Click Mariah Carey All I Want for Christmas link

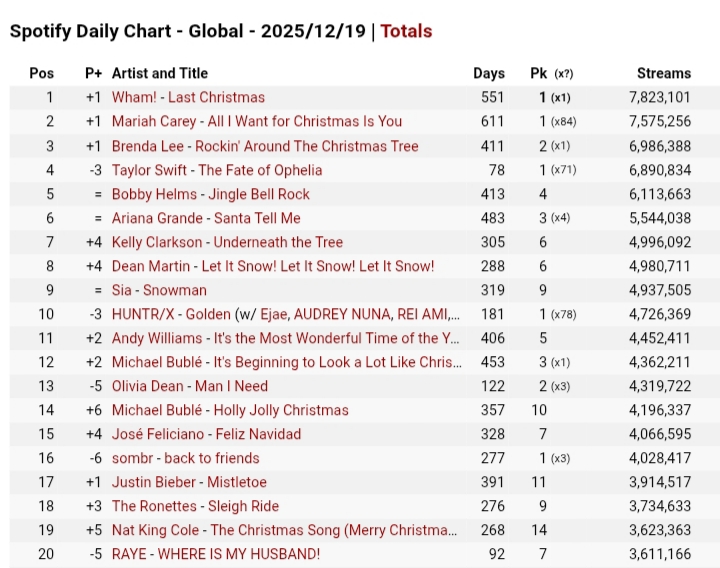(256, 121)
